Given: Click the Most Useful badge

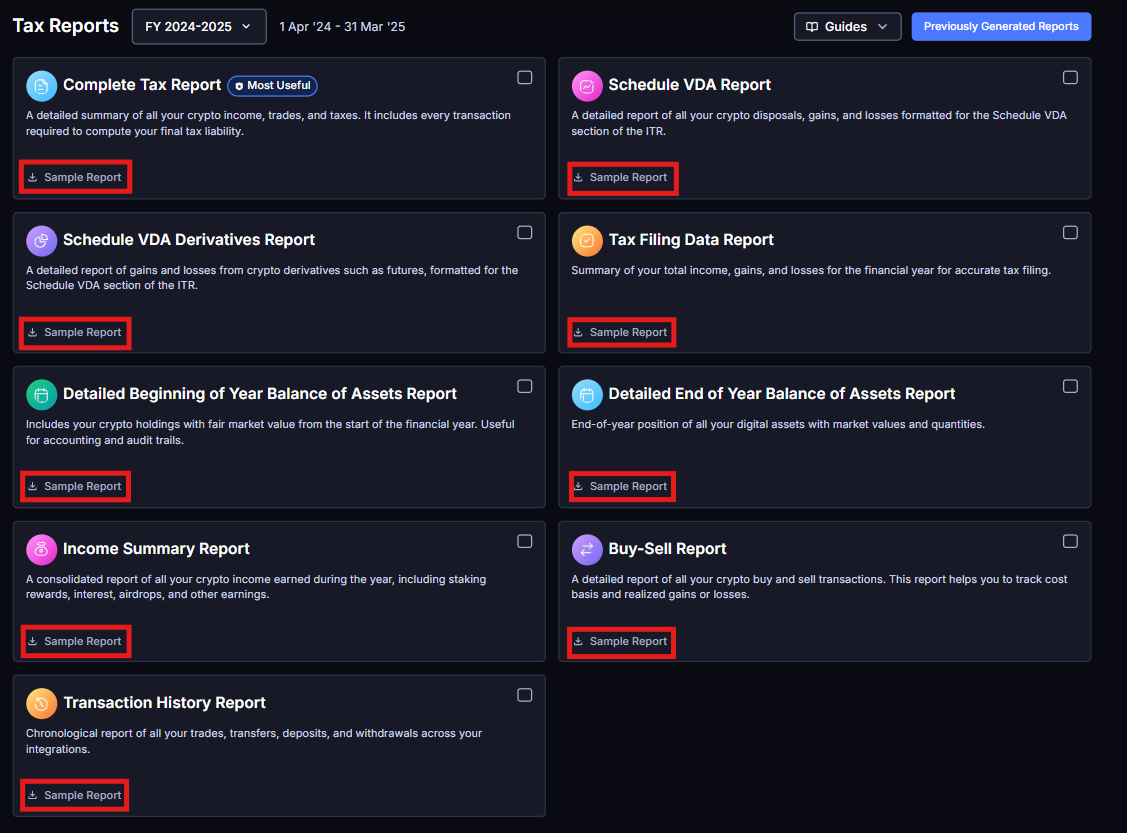Looking at the screenshot, I should pos(272,86).
